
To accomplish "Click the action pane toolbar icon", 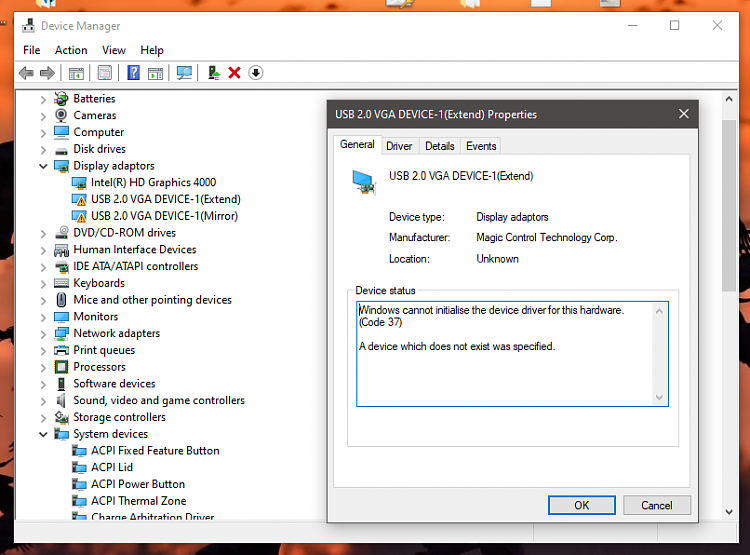I will (x=155, y=73).
